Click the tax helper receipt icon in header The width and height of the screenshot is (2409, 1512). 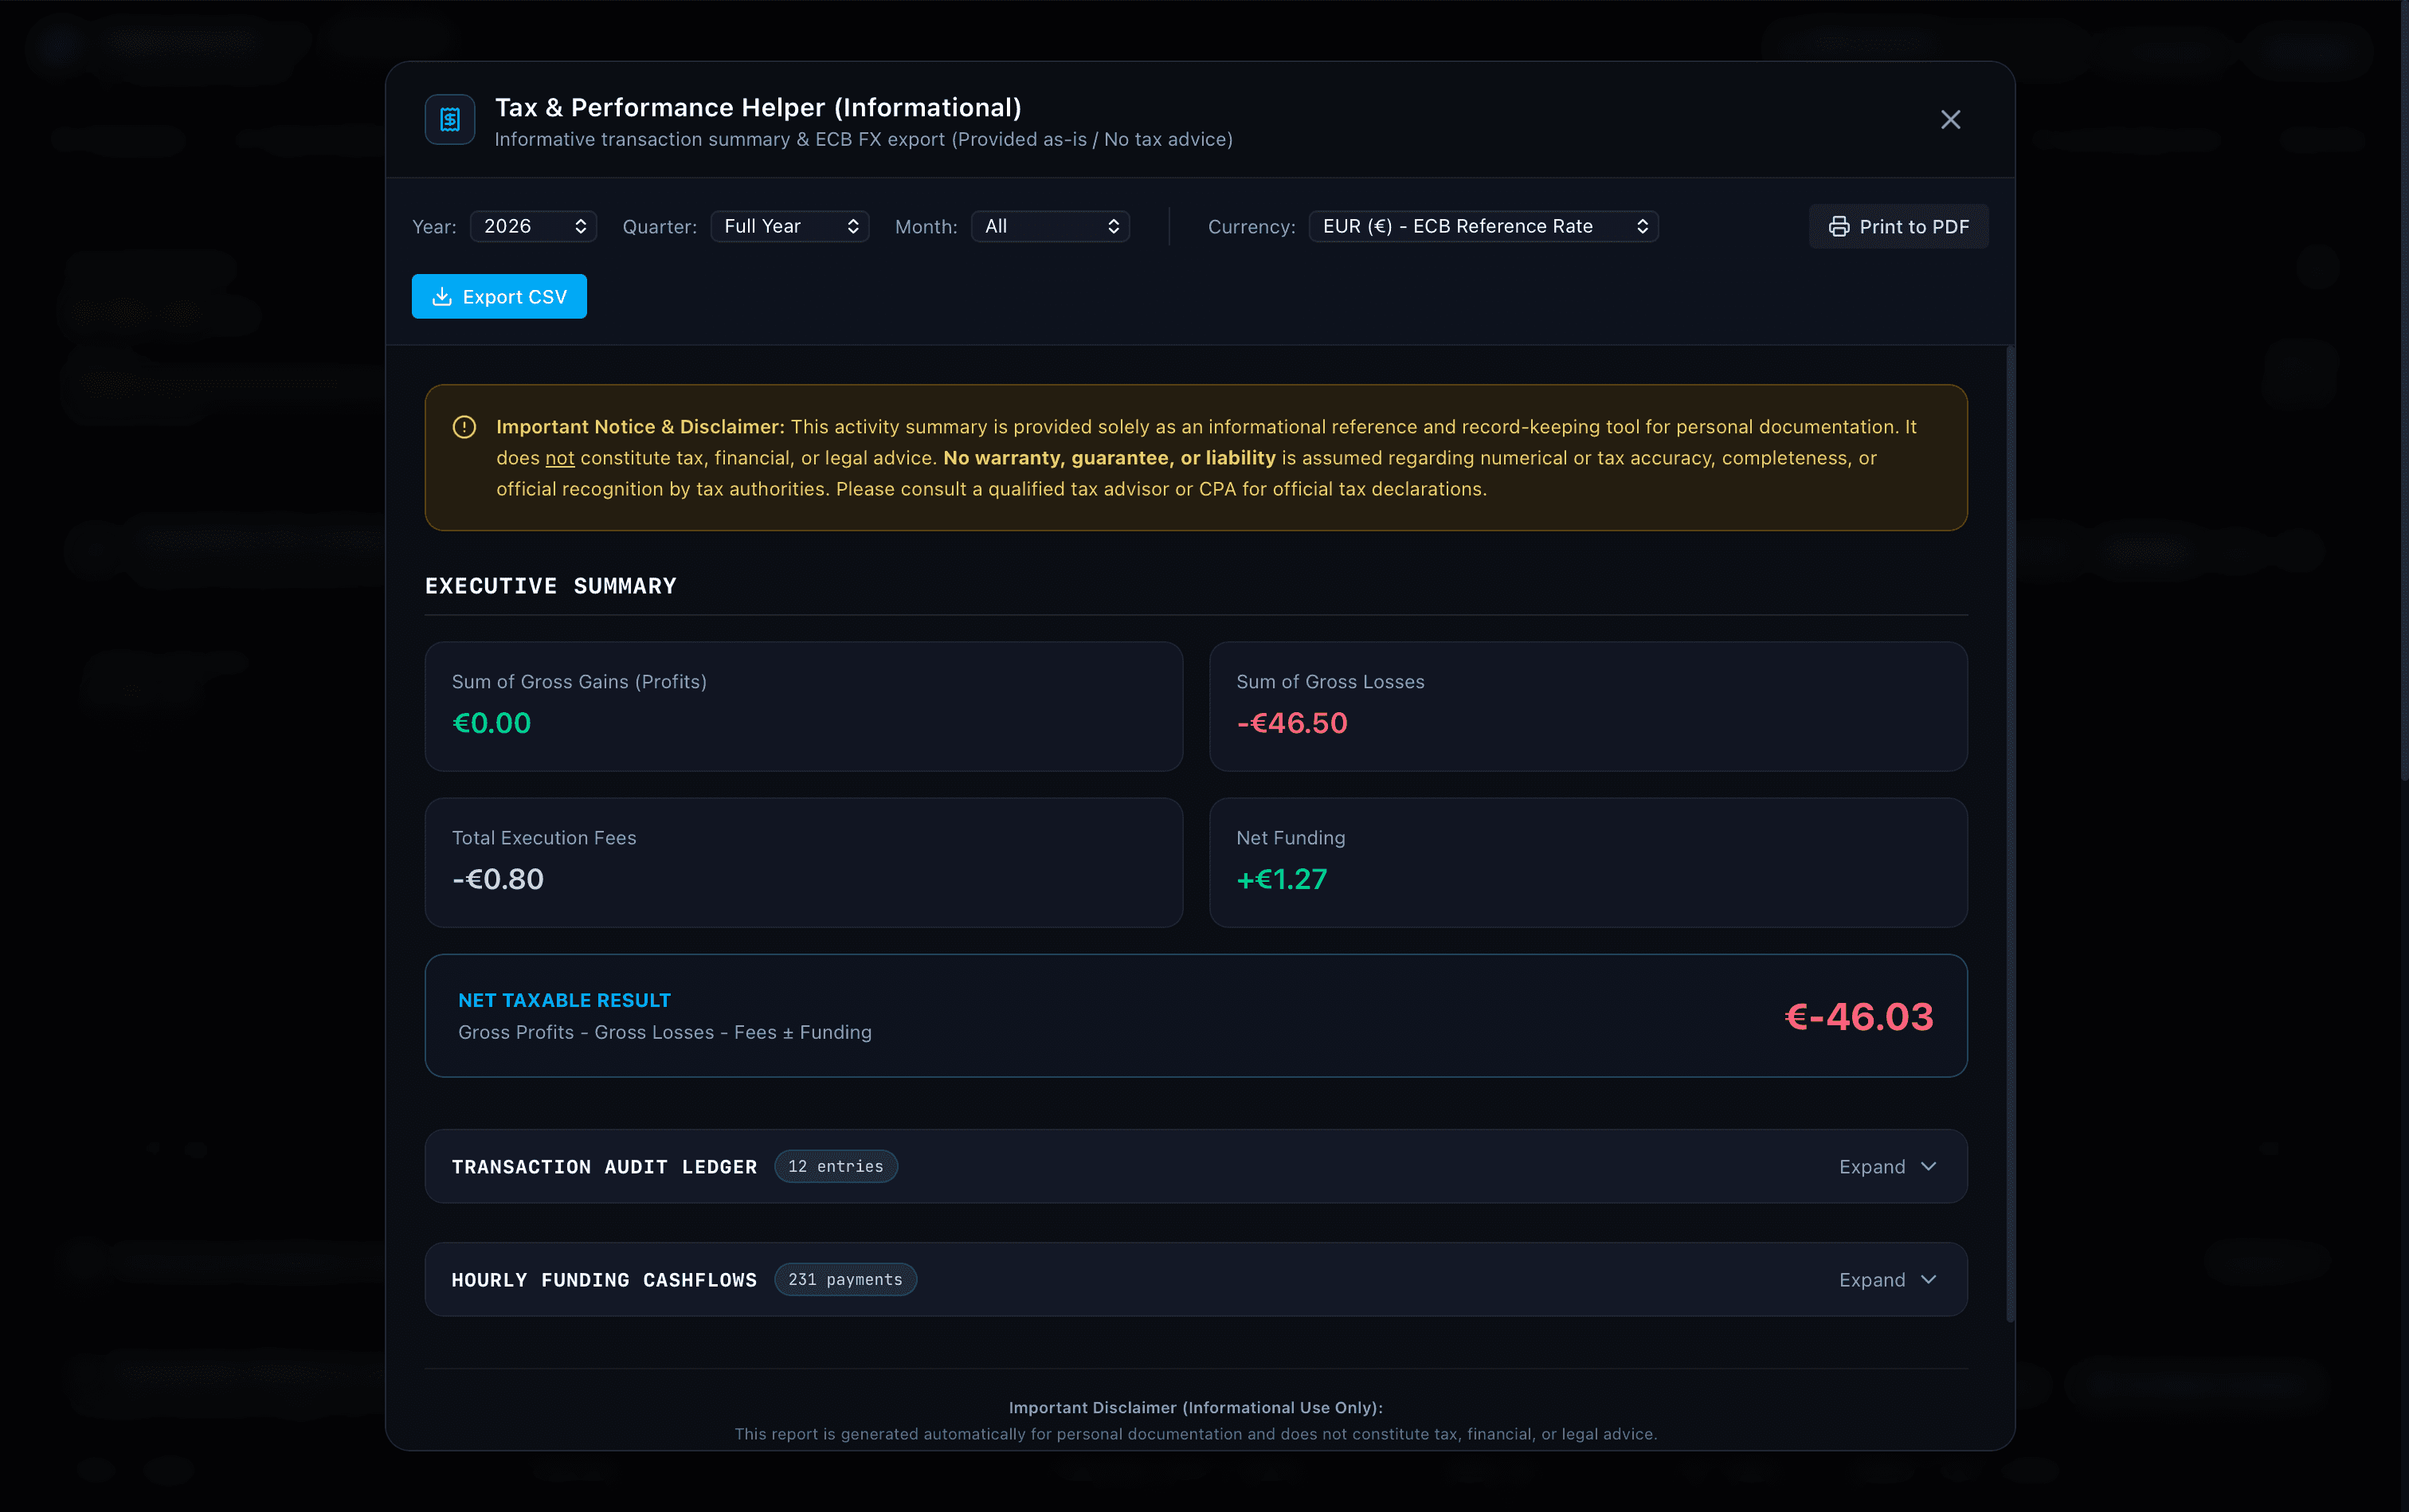click(450, 120)
